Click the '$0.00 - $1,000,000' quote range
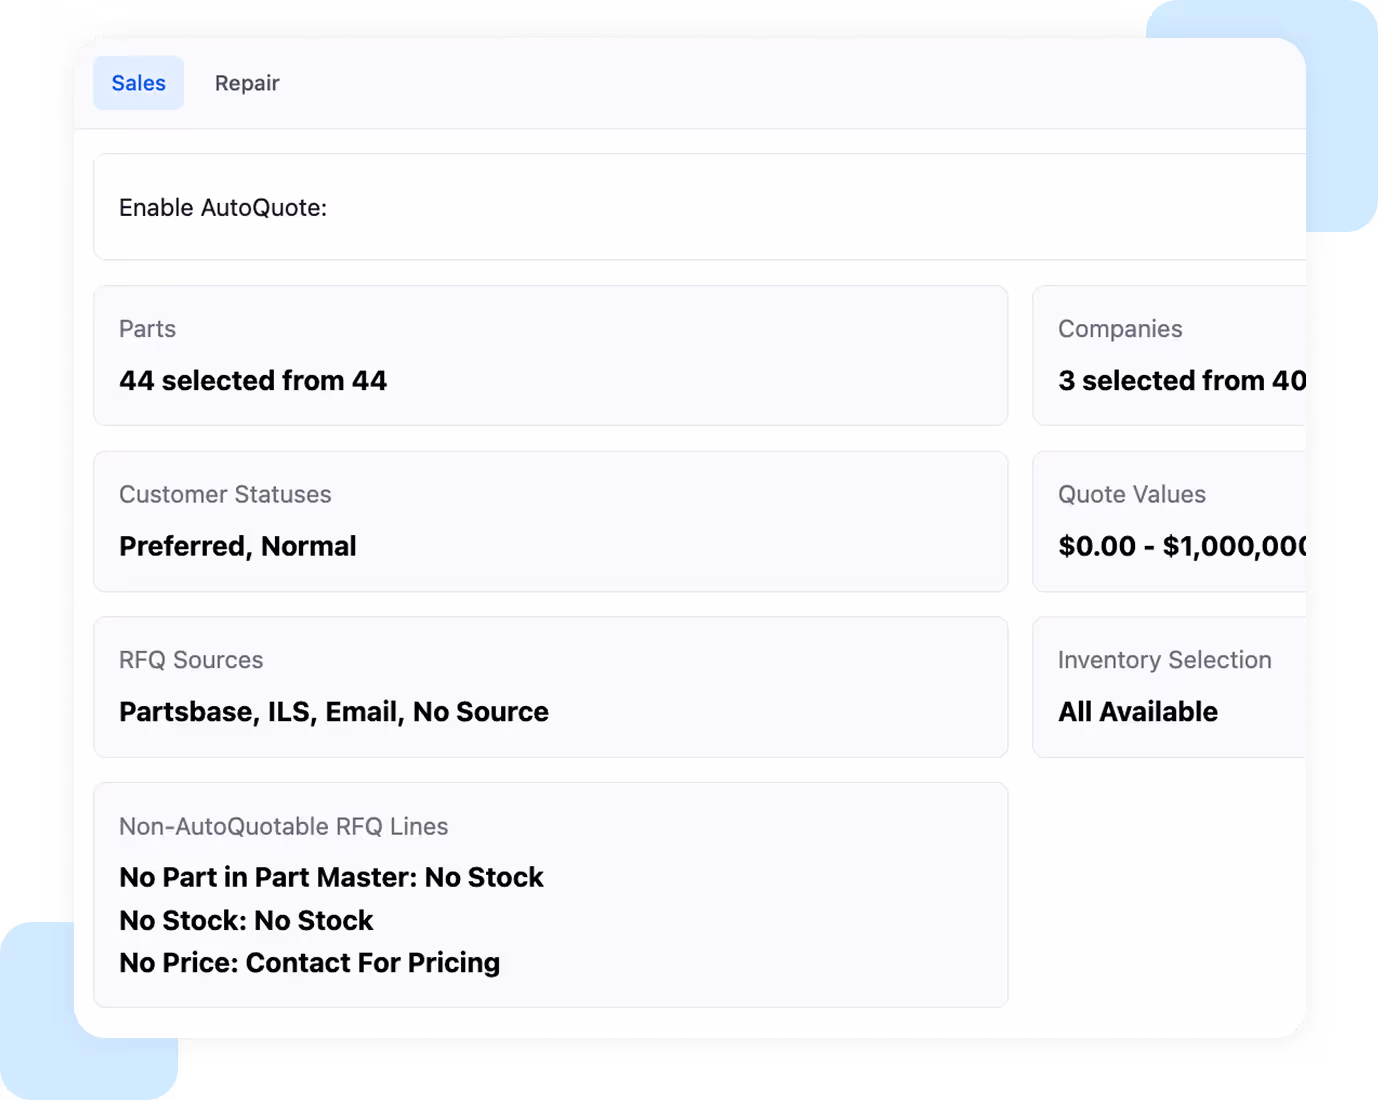This screenshot has height=1100, width=1378. point(1182,547)
